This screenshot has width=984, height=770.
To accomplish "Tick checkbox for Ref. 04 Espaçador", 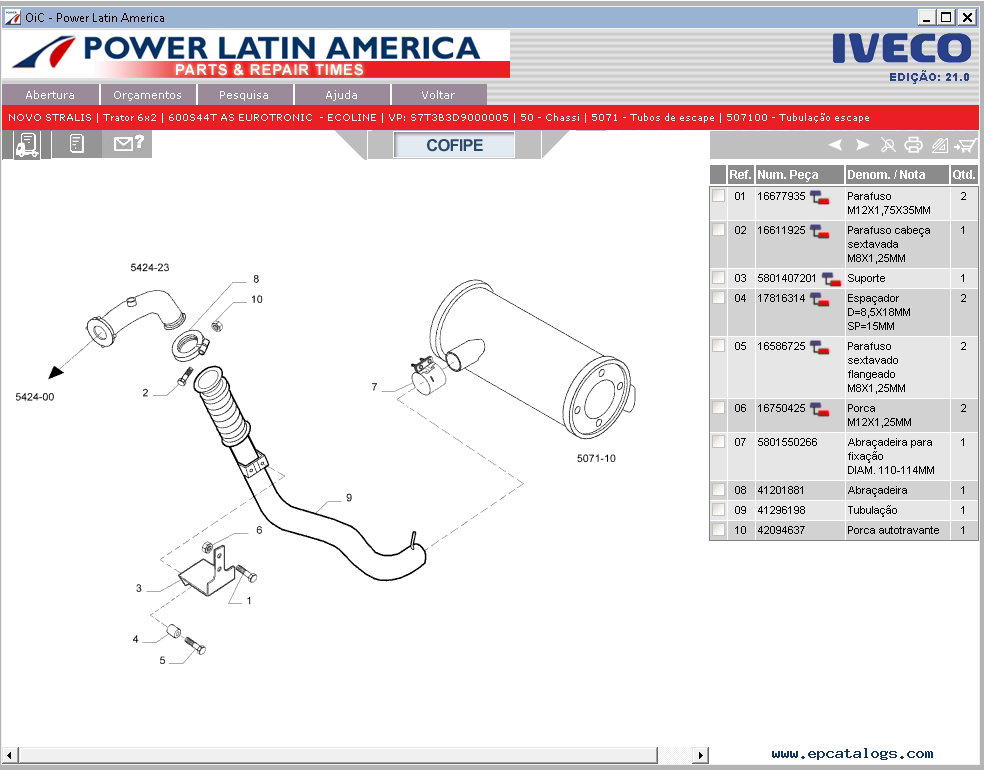I will pyautogui.click(x=719, y=297).
